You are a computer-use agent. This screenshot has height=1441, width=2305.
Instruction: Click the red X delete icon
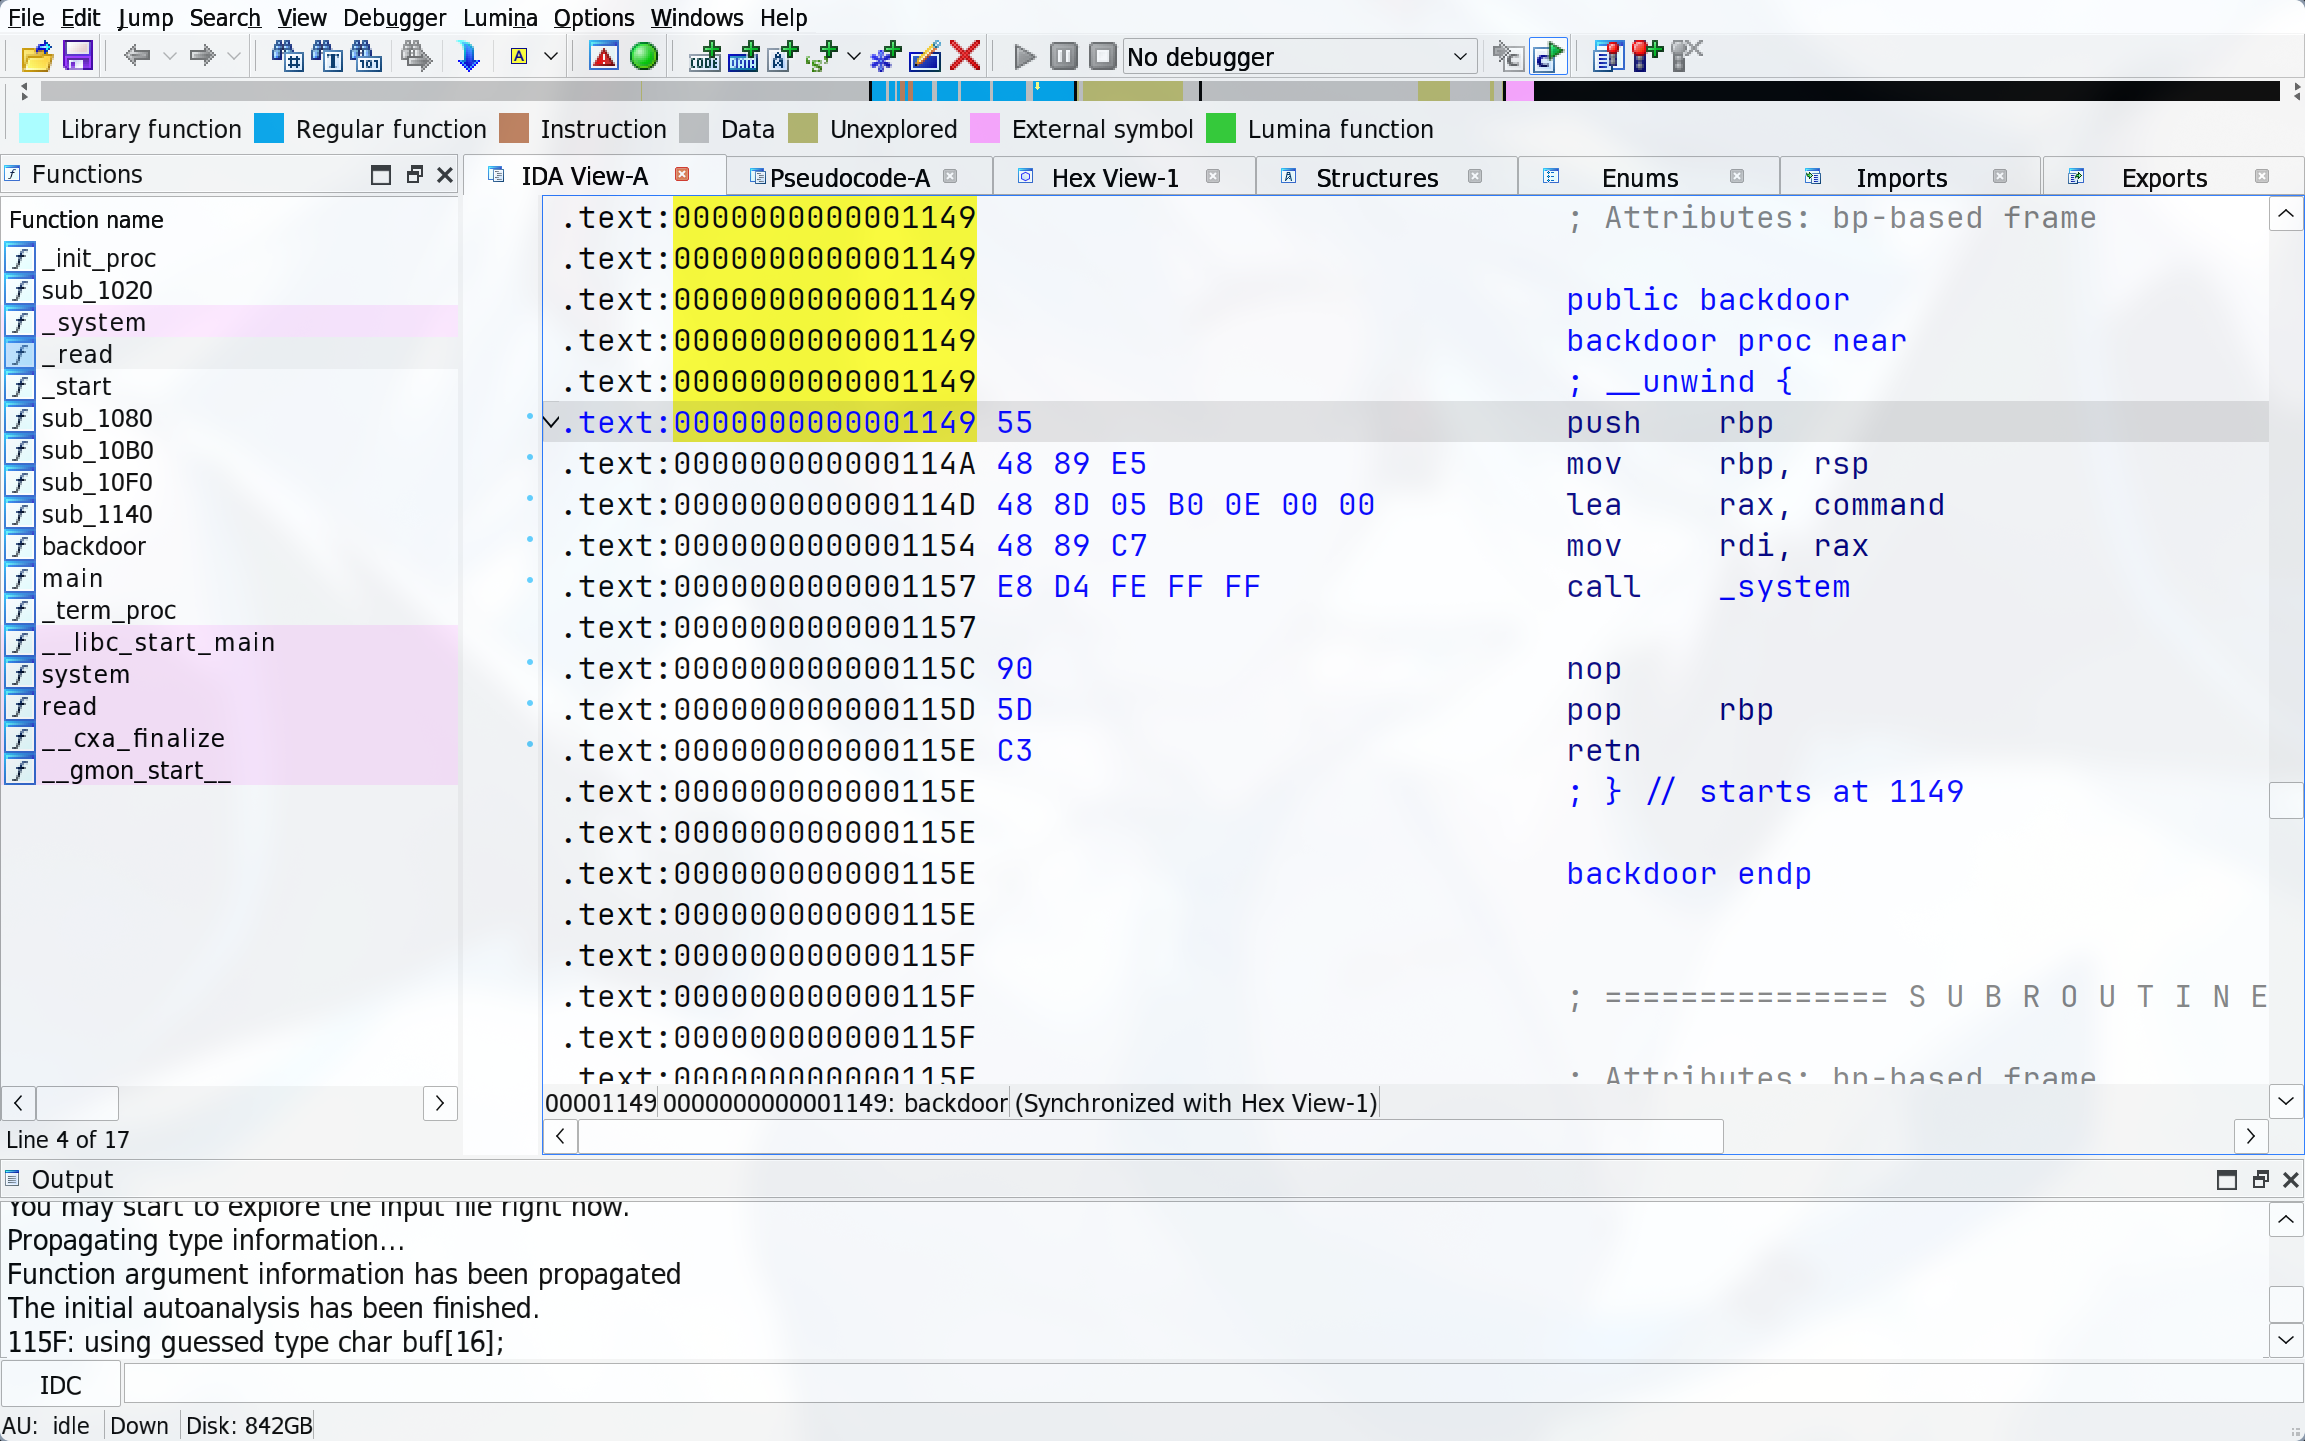pyautogui.click(x=965, y=56)
